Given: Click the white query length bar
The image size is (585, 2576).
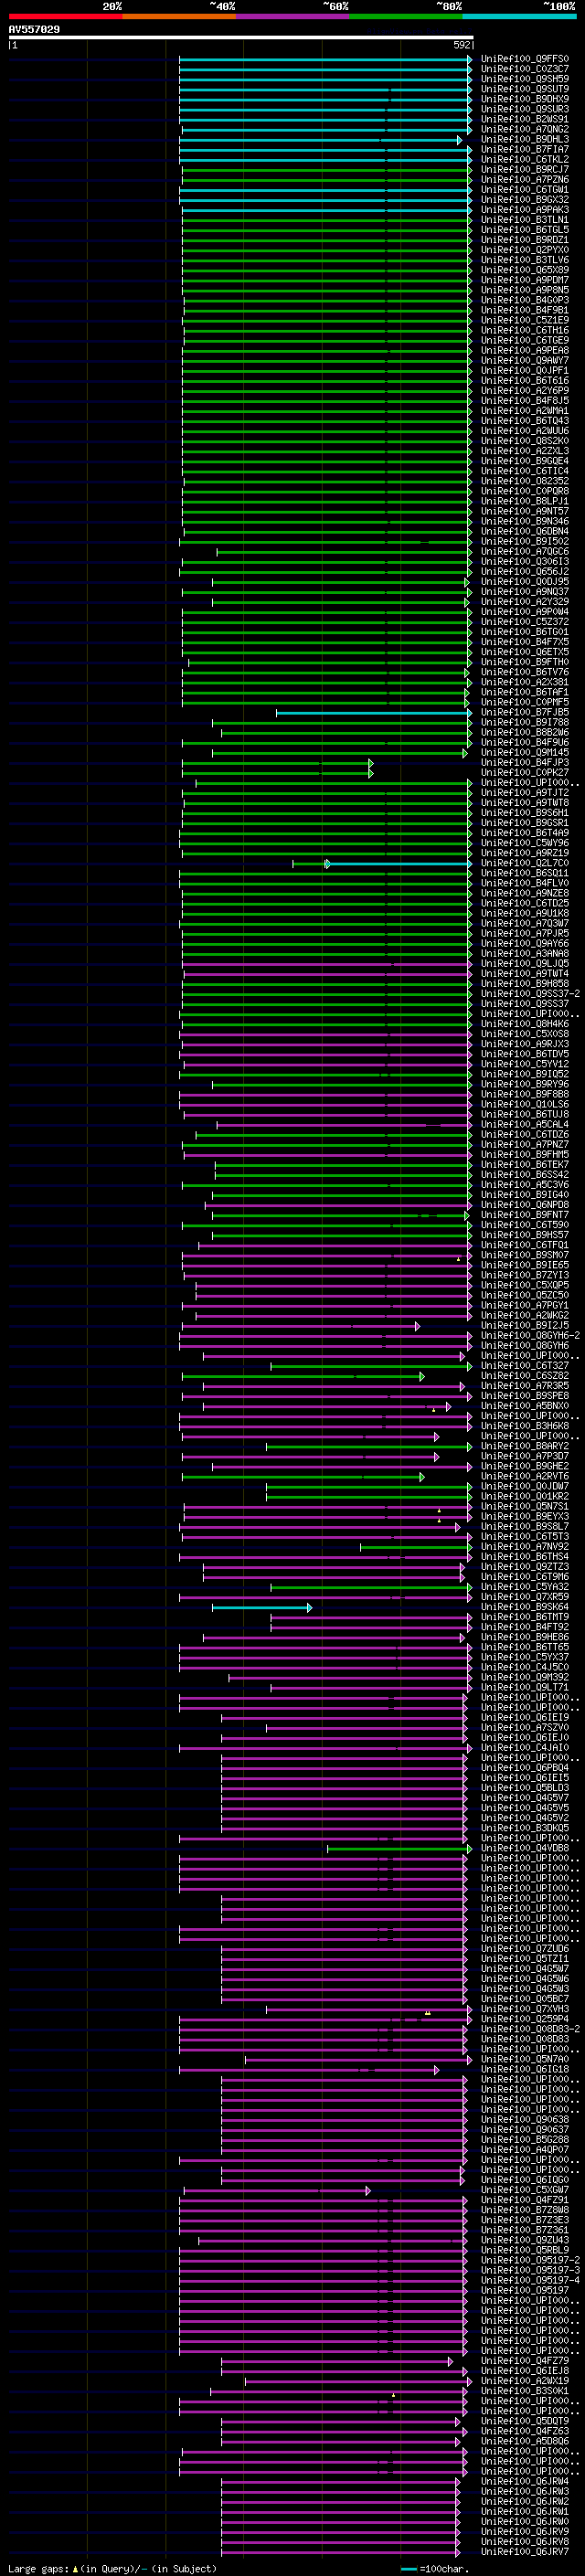Looking at the screenshot, I should (241, 38).
